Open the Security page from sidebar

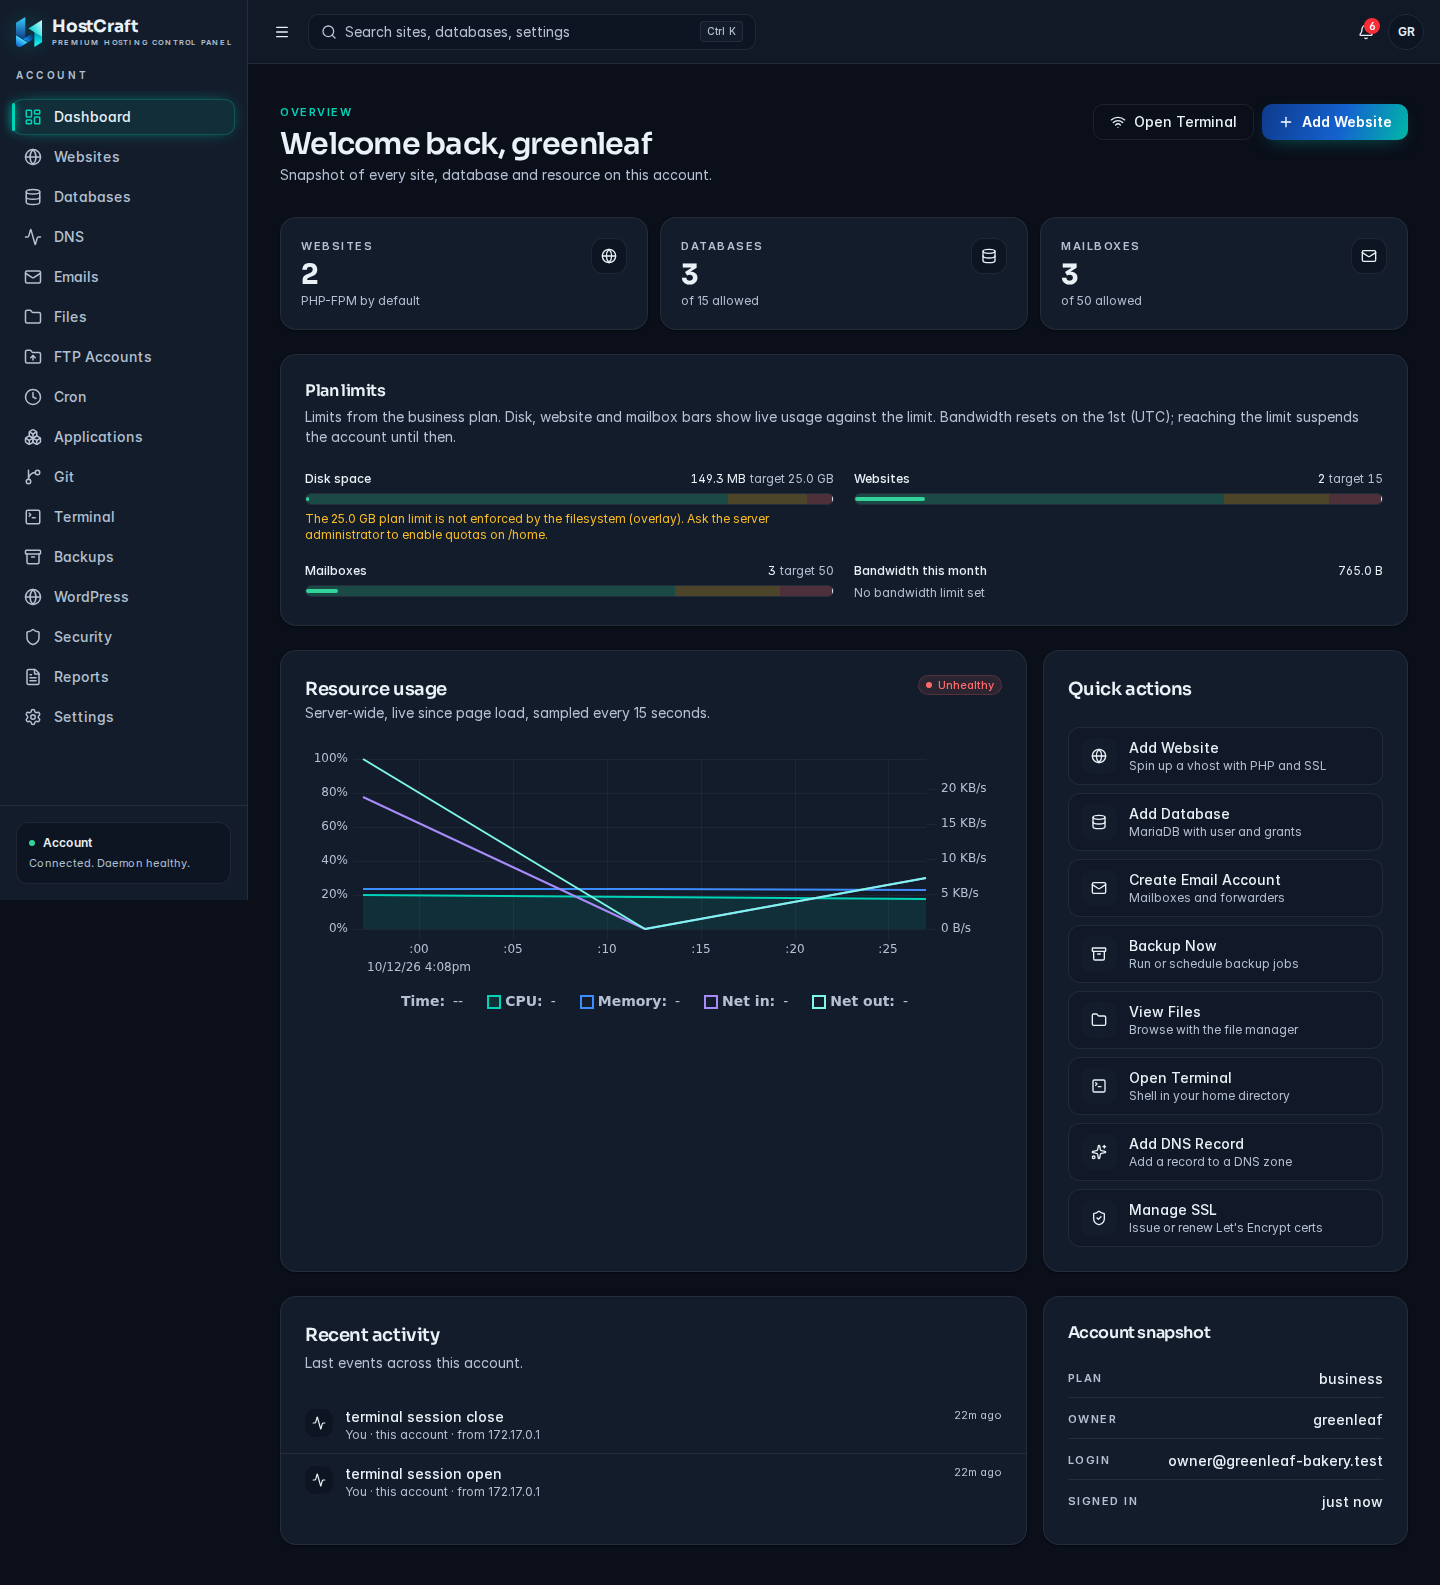pyautogui.click(x=124, y=637)
